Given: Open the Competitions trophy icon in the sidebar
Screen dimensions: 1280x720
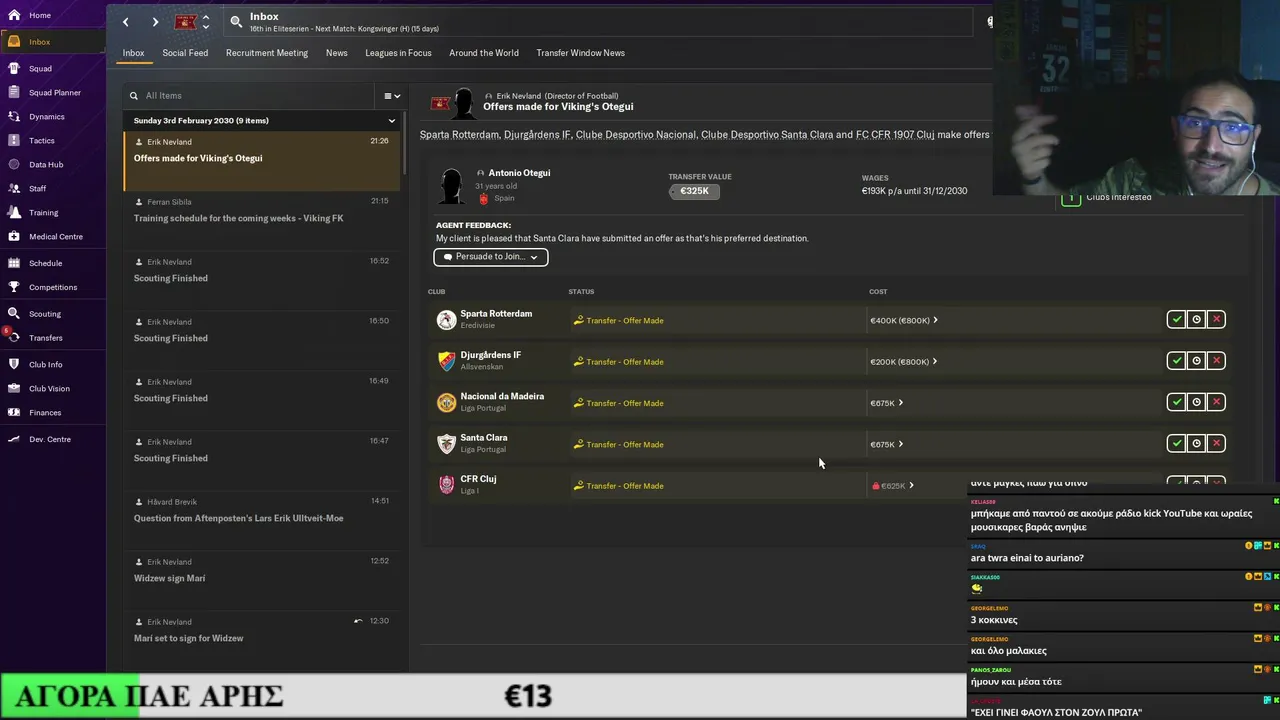Looking at the screenshot, I should [x=14, y=287].
